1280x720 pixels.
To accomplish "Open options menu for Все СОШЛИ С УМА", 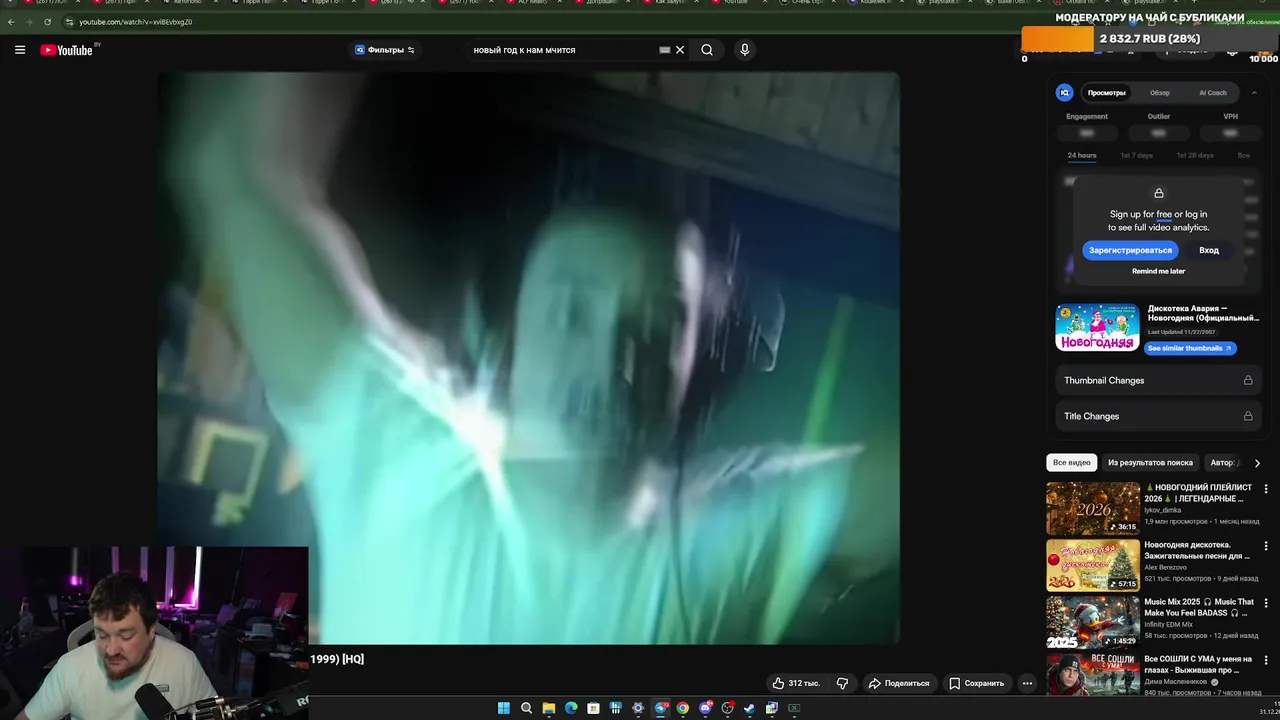I will click(1266, 659).
